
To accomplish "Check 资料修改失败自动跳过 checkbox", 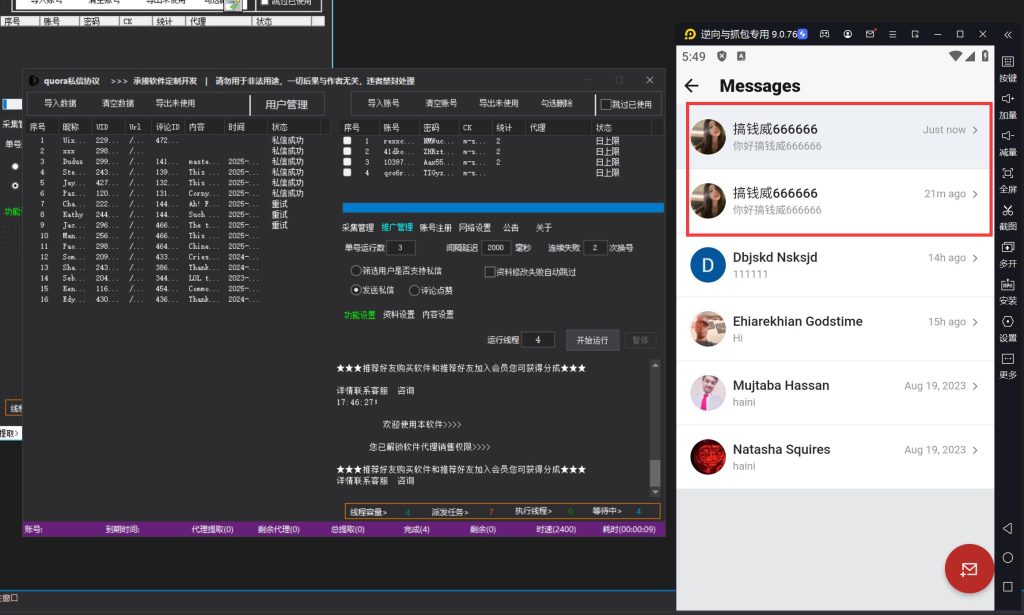I will point(489,271).
